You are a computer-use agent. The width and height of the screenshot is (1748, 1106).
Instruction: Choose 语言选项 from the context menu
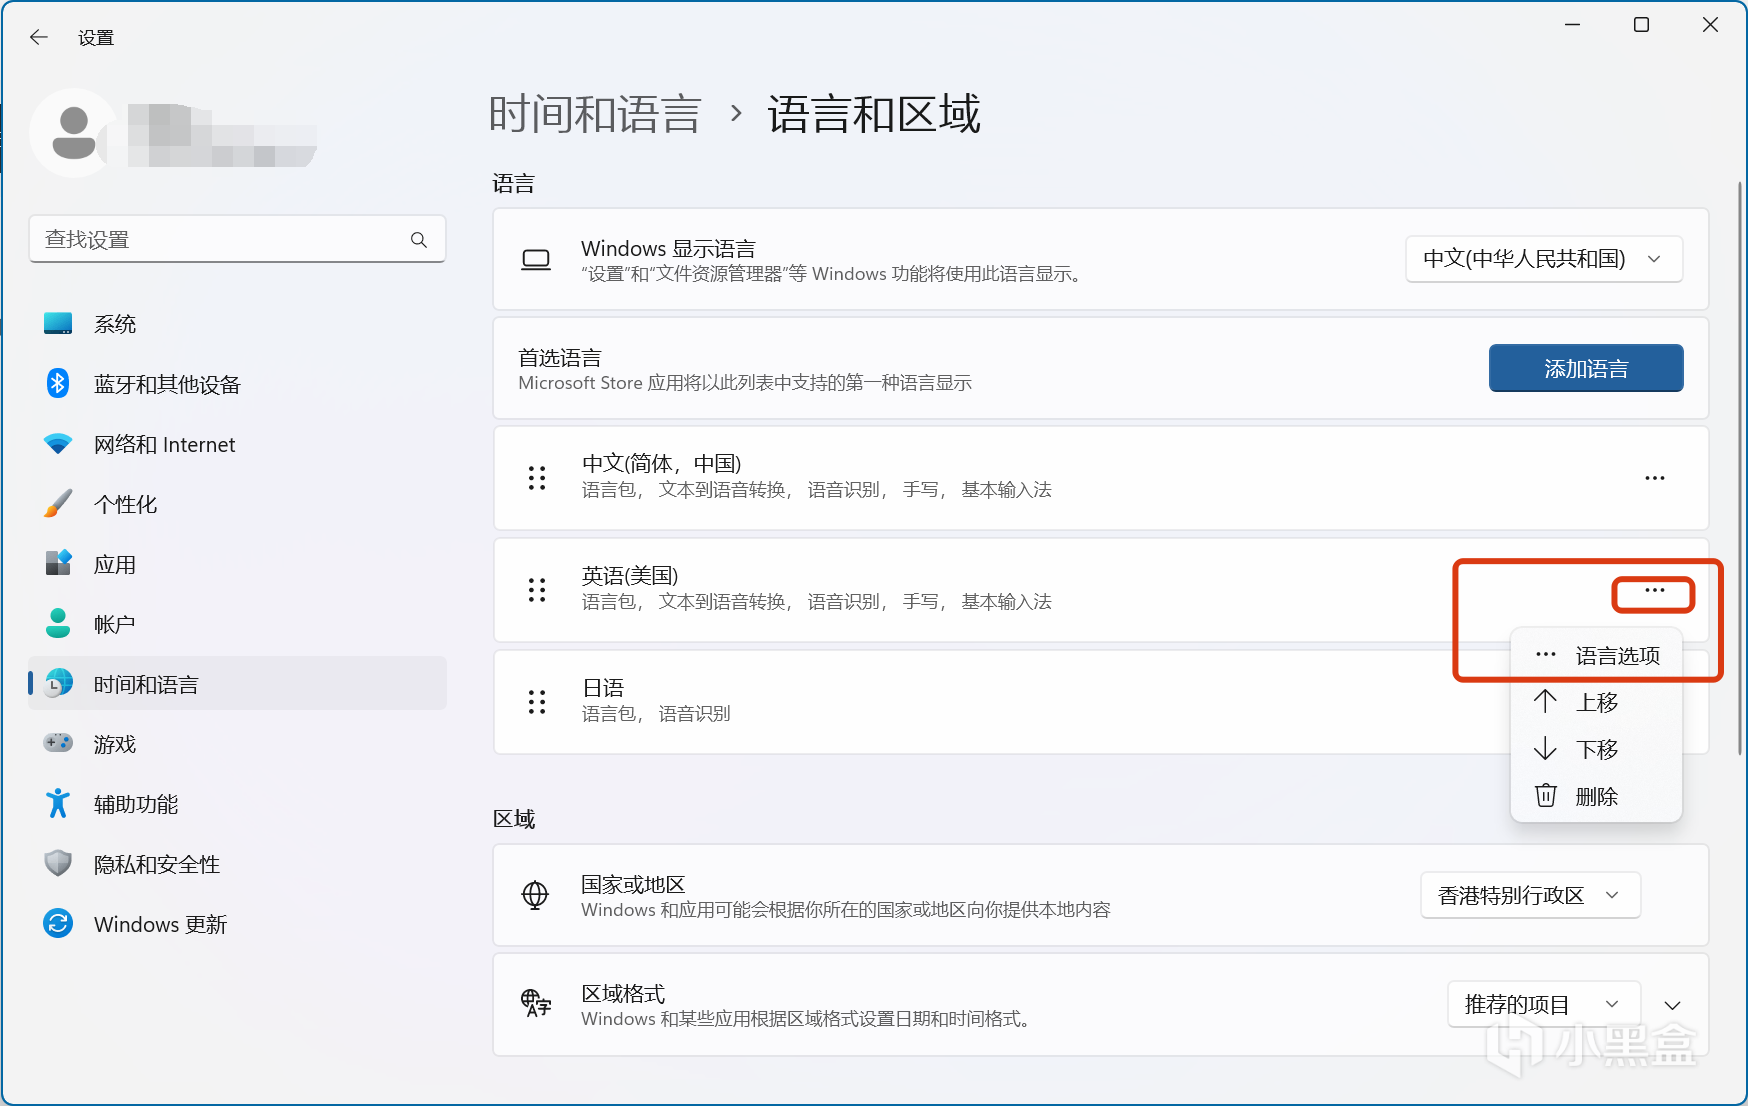coord(1596,656)
